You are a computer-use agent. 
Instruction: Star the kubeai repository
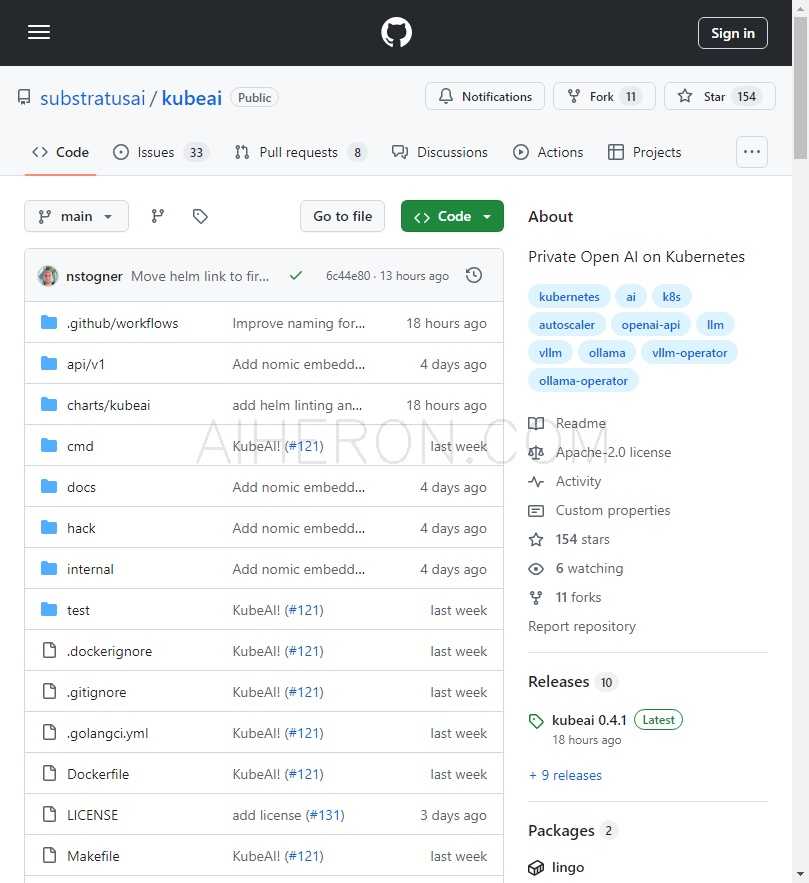point(719,96)
